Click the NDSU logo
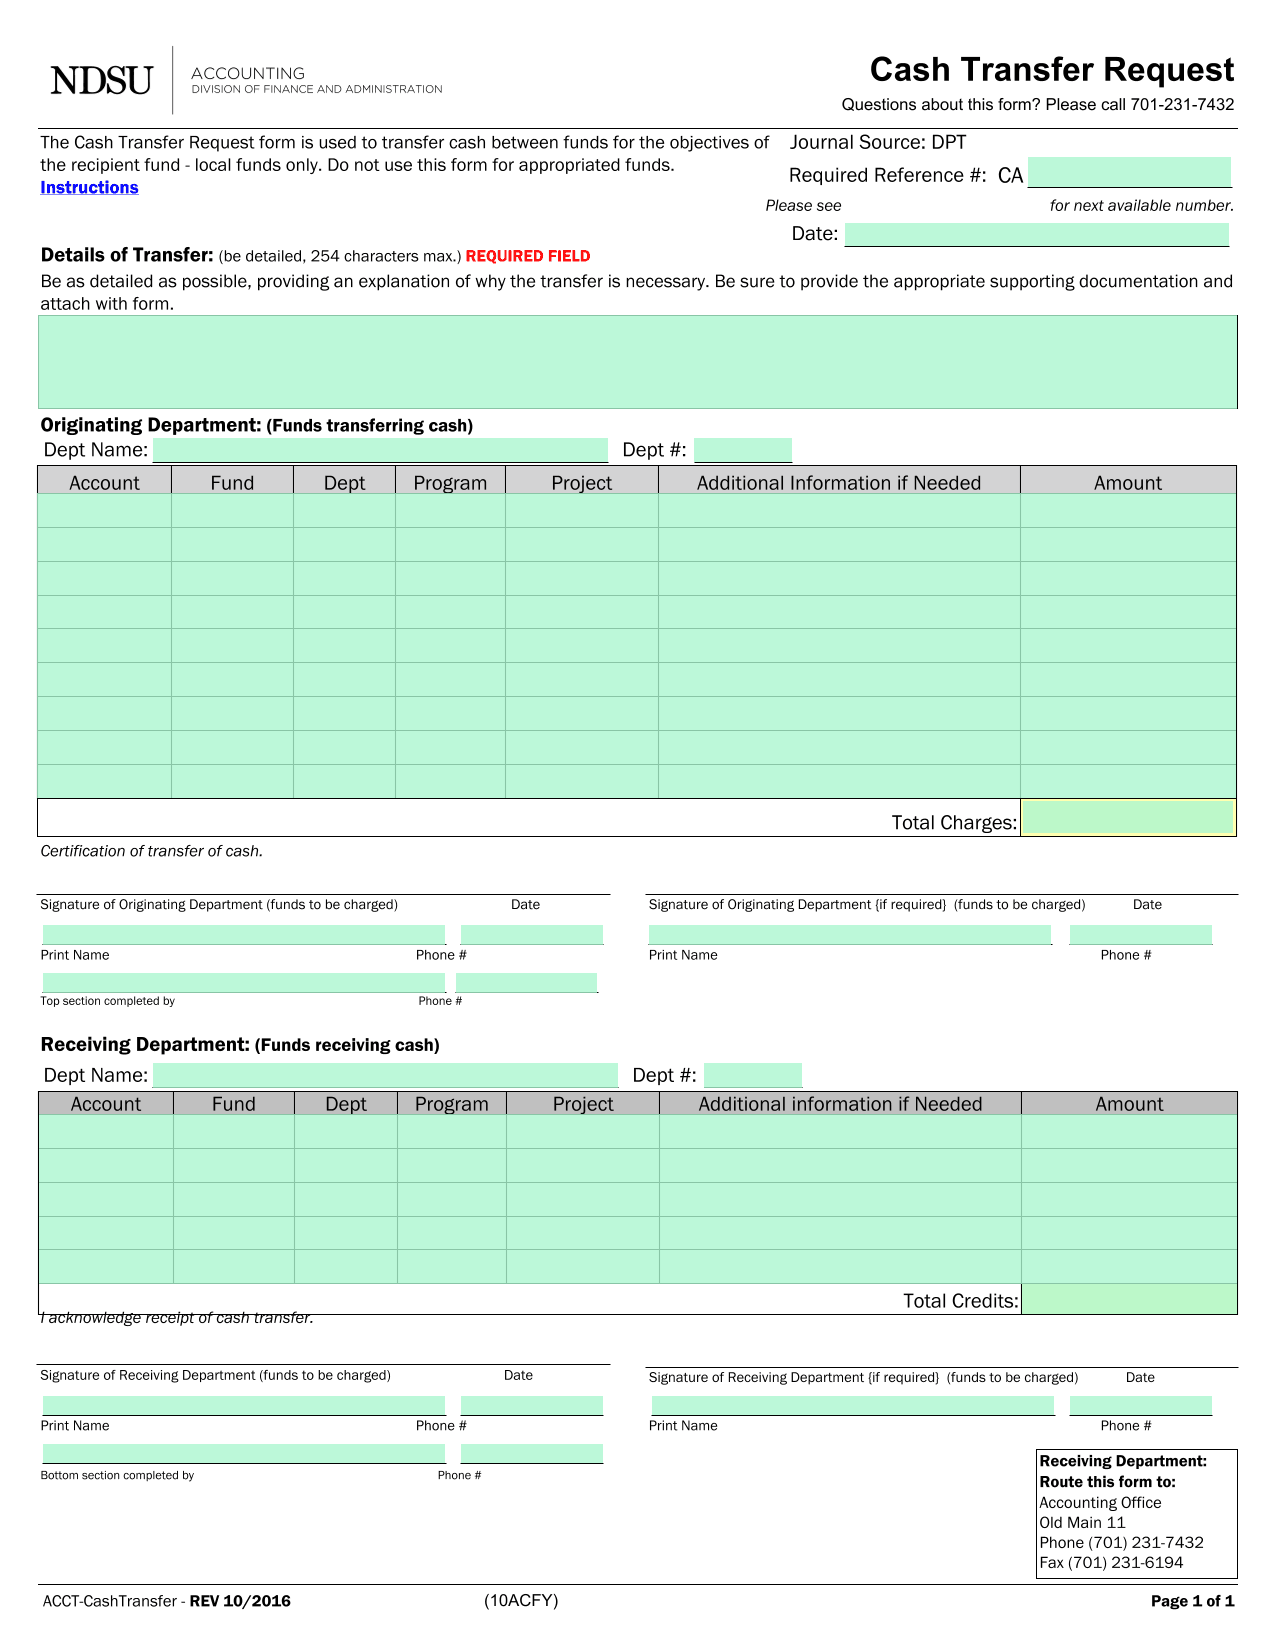 click(102, 80)
